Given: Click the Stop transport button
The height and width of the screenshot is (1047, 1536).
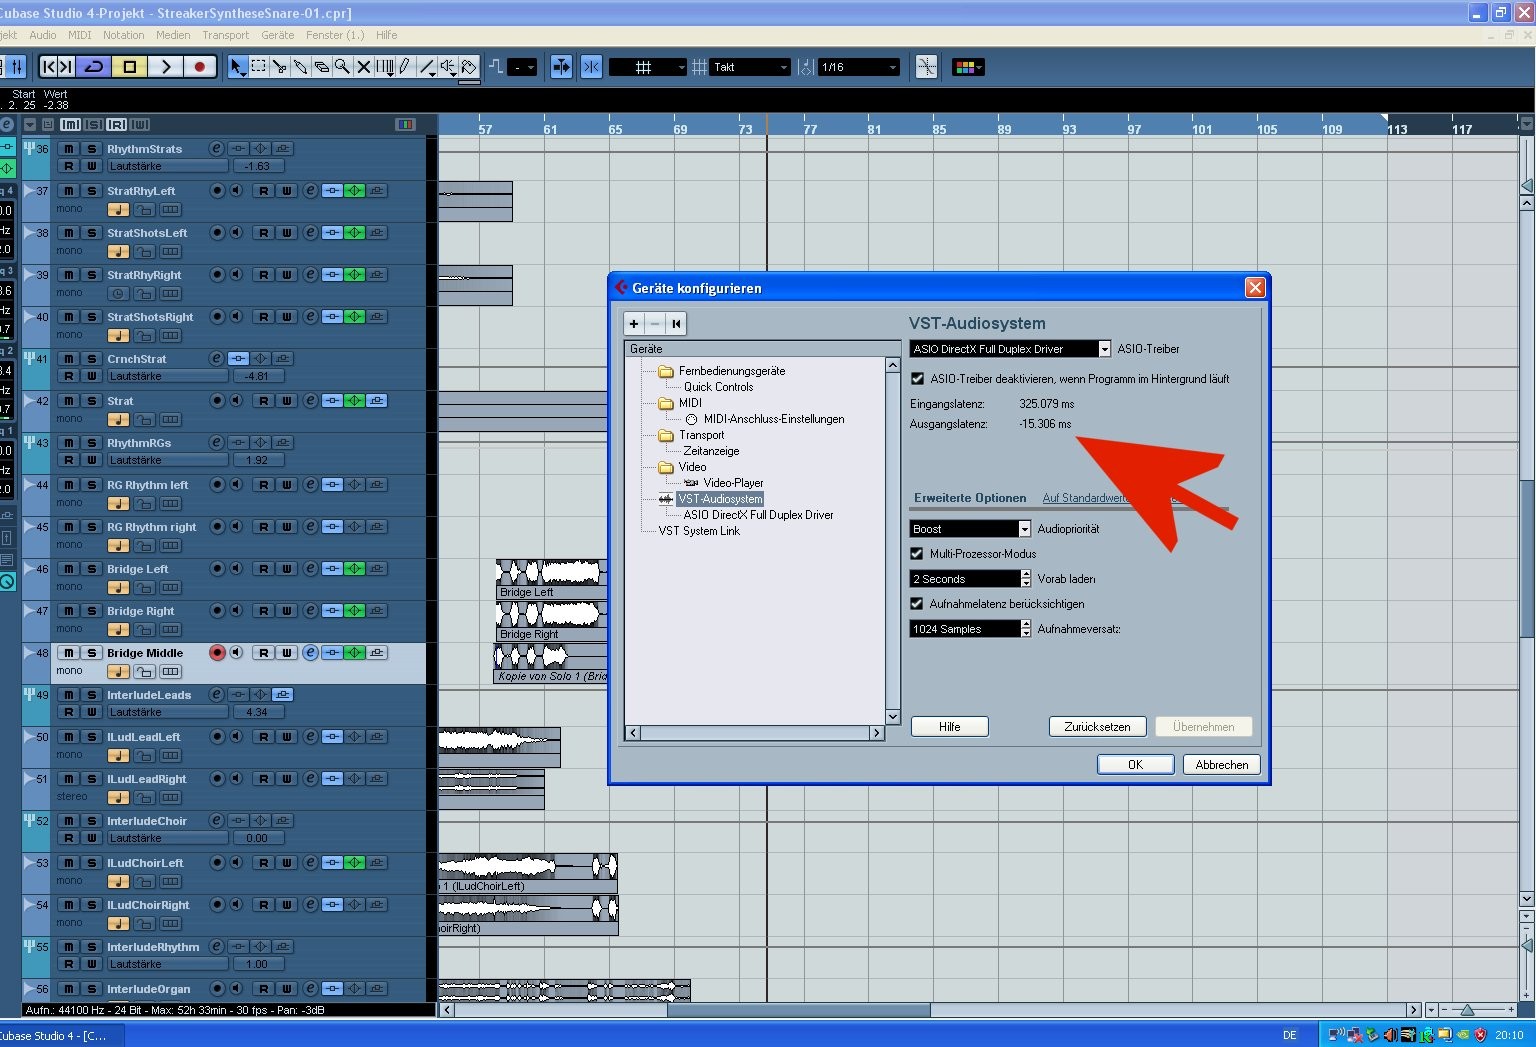Looking at the screenshot, I should coord(130,67).
